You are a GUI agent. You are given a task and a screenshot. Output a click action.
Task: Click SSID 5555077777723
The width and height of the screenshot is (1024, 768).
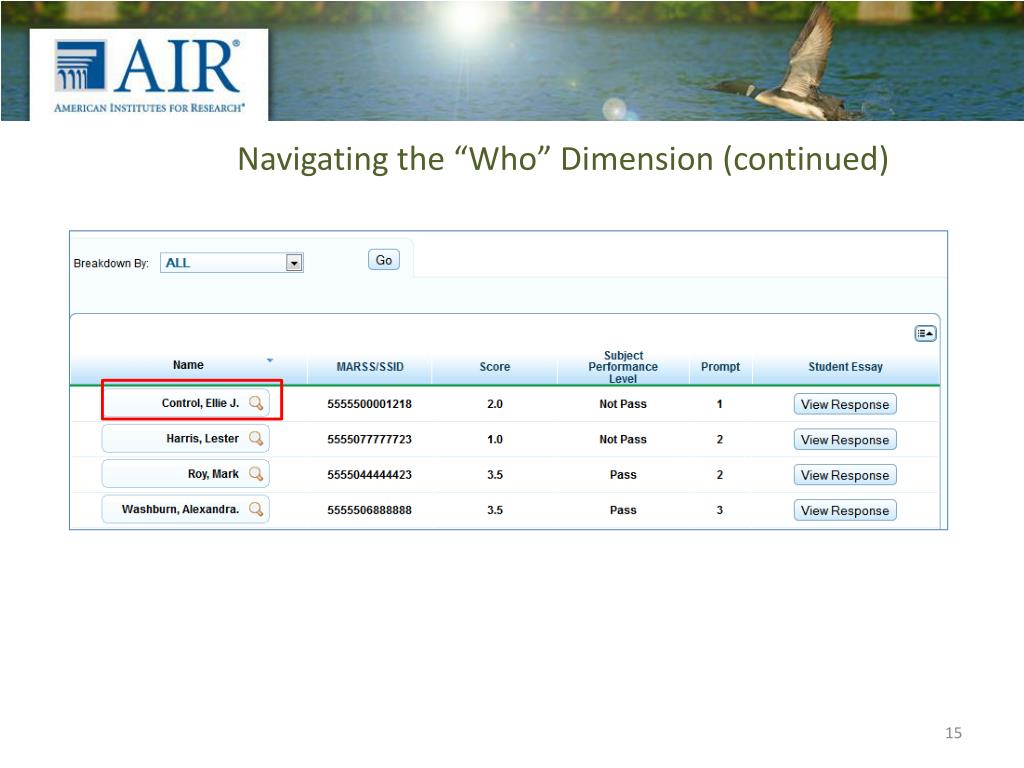(x=370, y=439)
